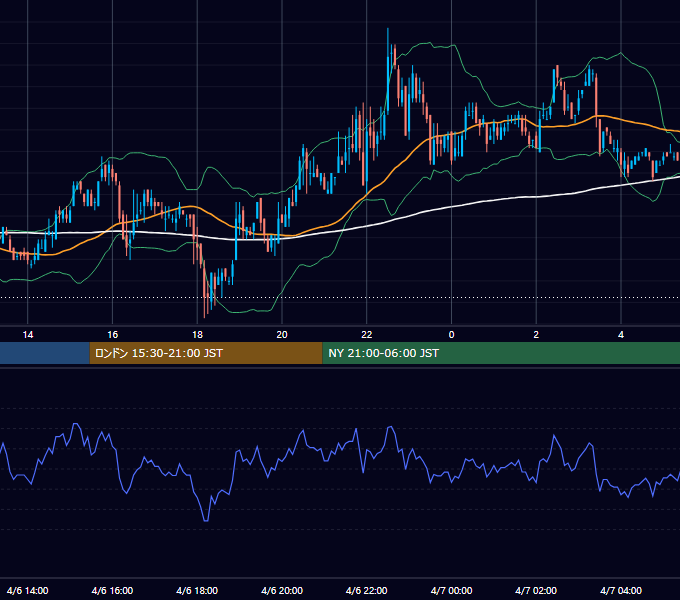
Task: Click the NY 21:00-06:00 JST session bar
Action: 501,353
